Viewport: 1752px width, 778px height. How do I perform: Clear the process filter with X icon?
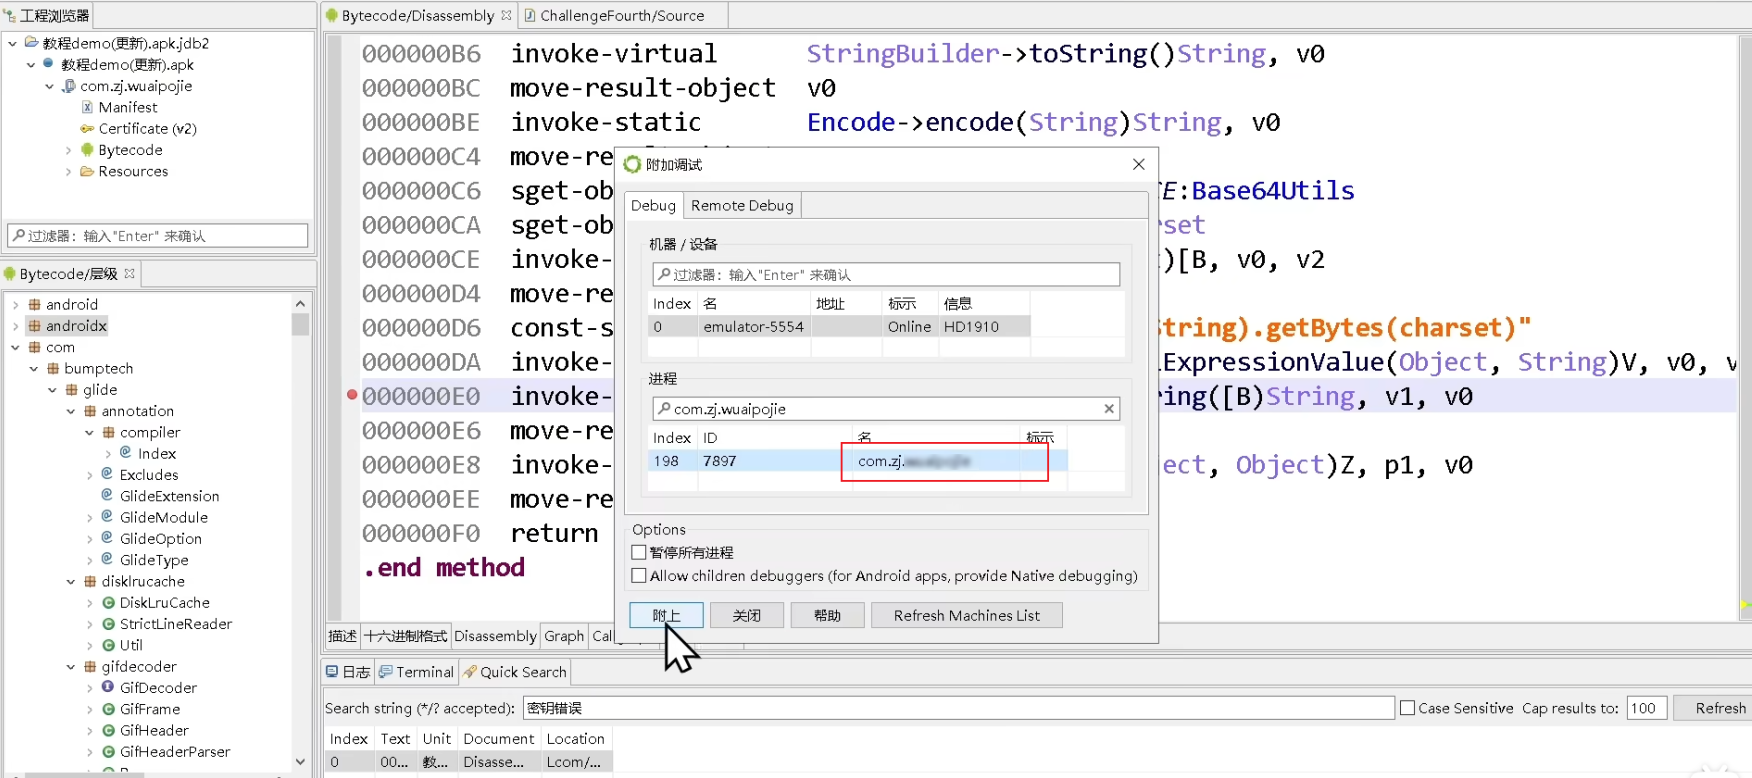tap(1108, 408)
